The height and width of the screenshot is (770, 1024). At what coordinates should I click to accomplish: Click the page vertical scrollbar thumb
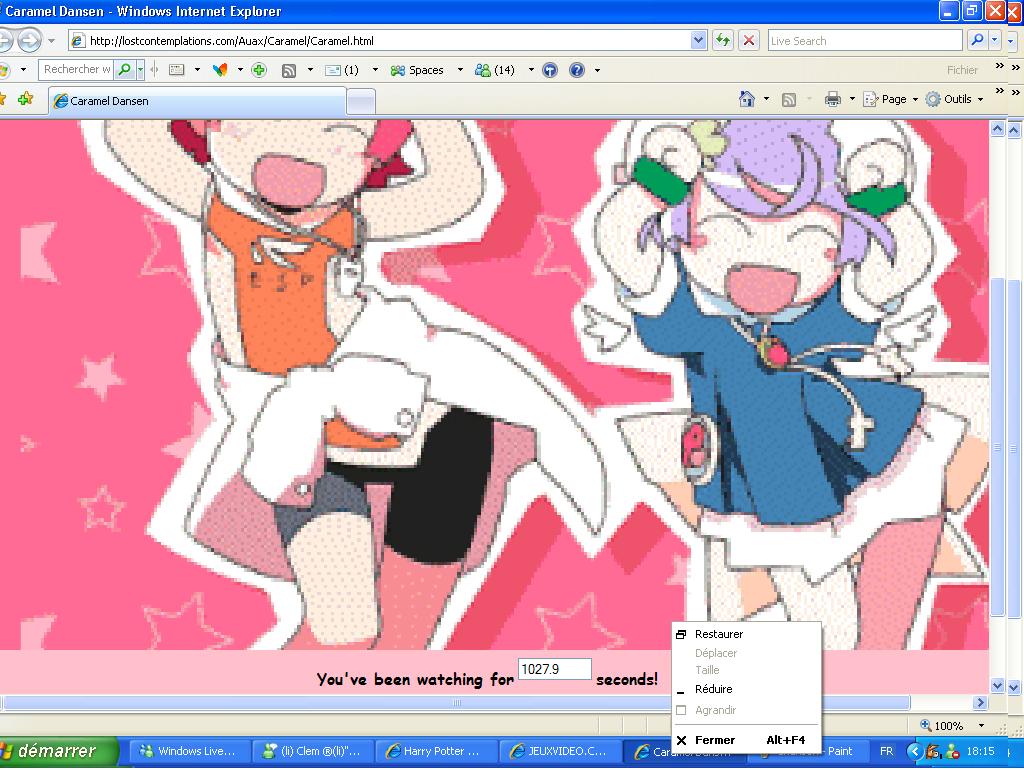997,447
